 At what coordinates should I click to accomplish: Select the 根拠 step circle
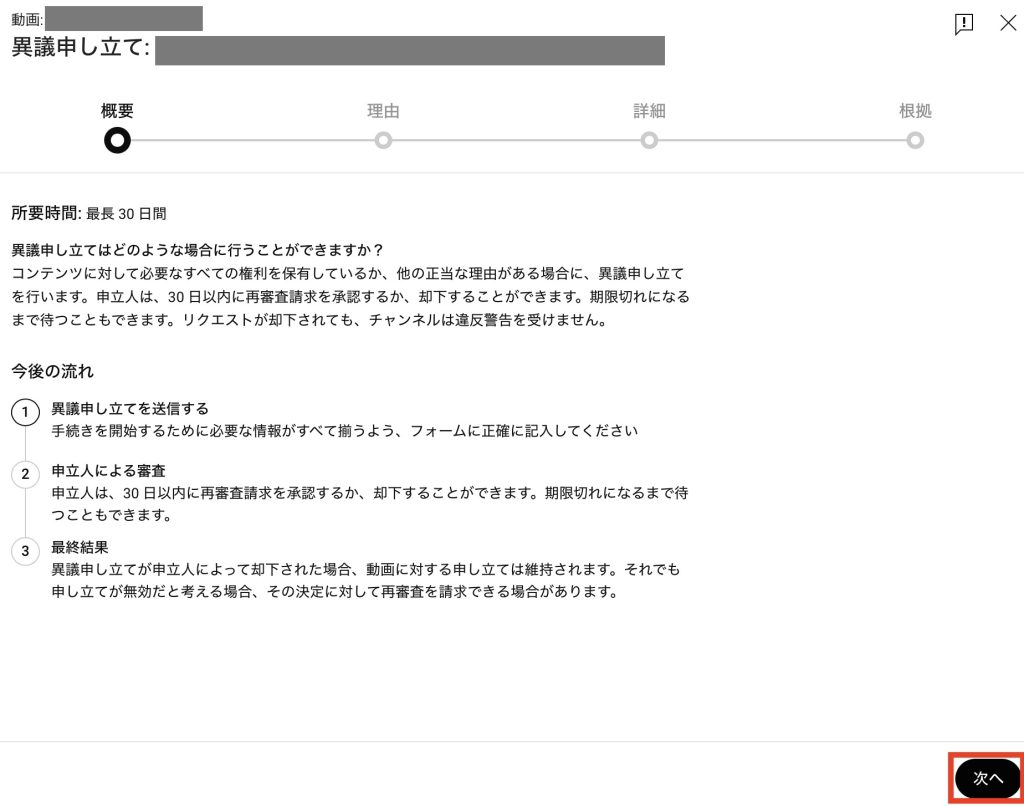click(915, 140)
